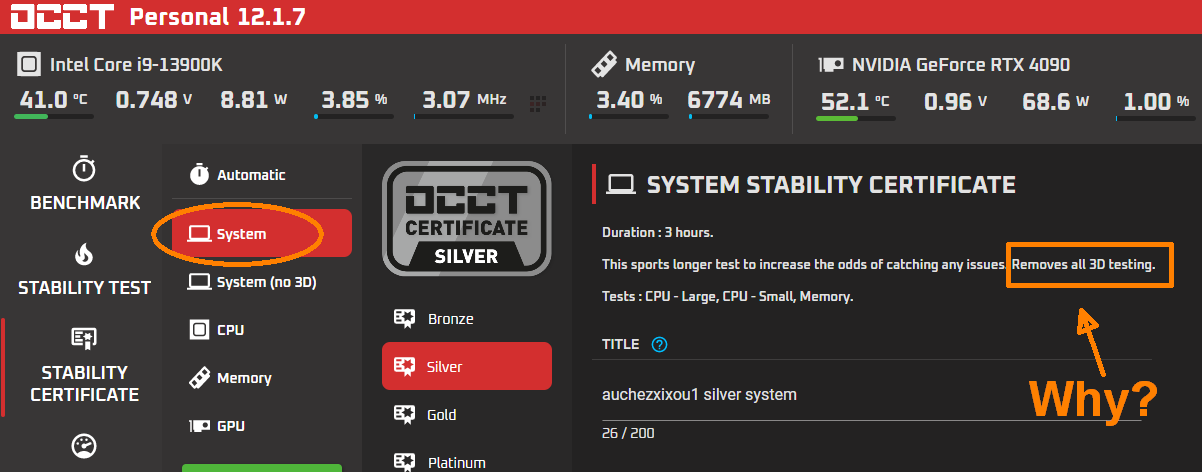Click the CPU frequency 3.07 MHz reading
Viewport: 1202px width, 472px height.
pyautogui.click(x=464, y=100)
